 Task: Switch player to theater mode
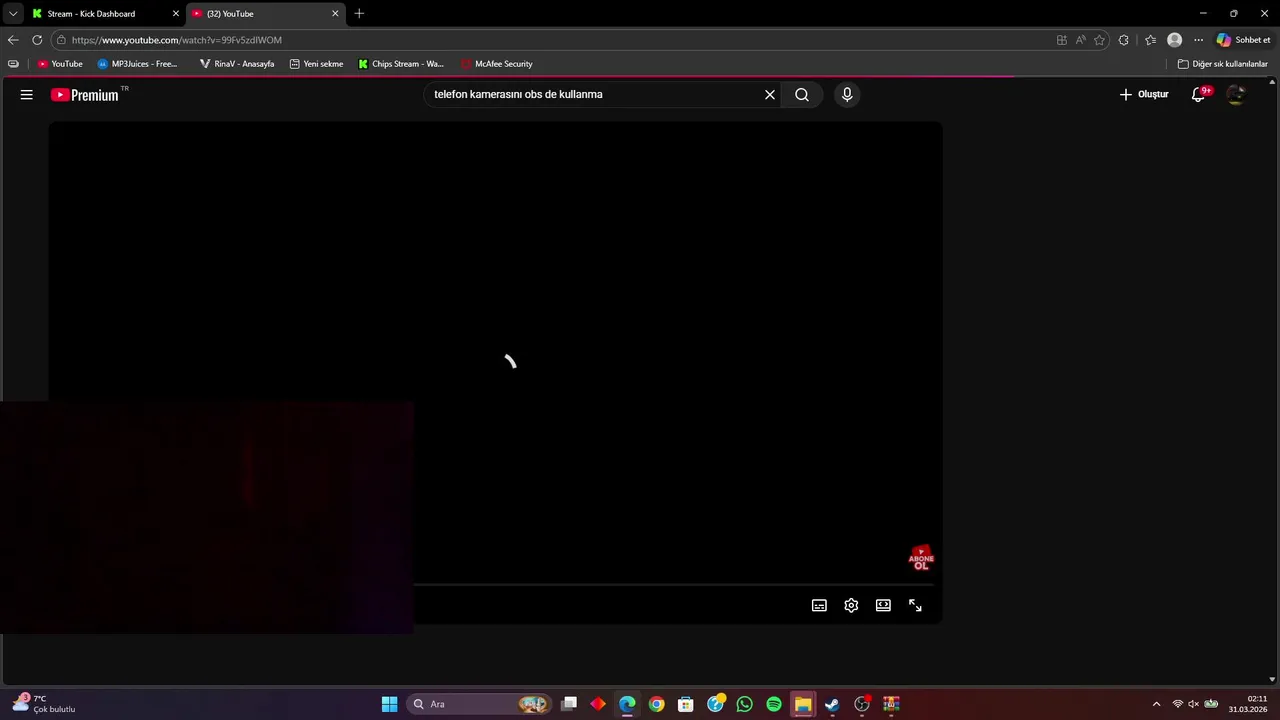click(x=883, y=605)
